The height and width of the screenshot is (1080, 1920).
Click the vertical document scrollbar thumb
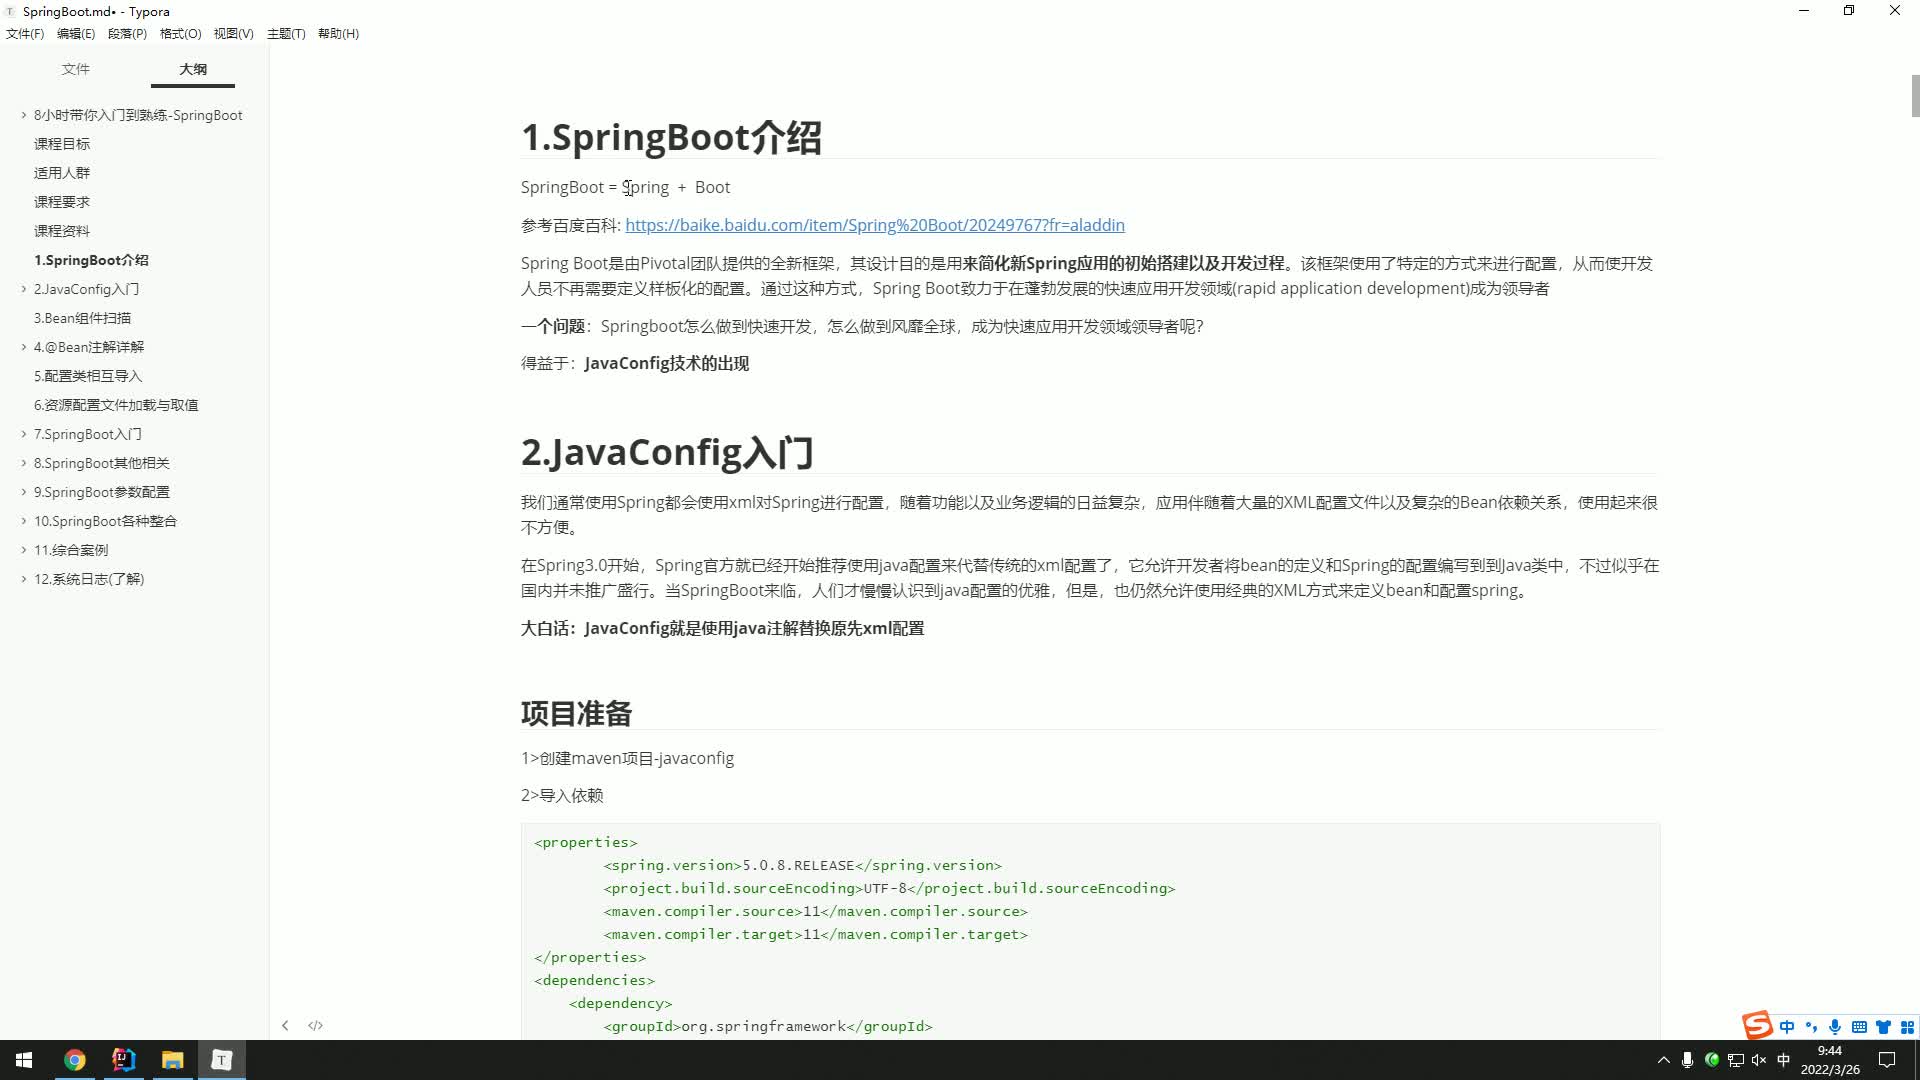click(1915, 96)
